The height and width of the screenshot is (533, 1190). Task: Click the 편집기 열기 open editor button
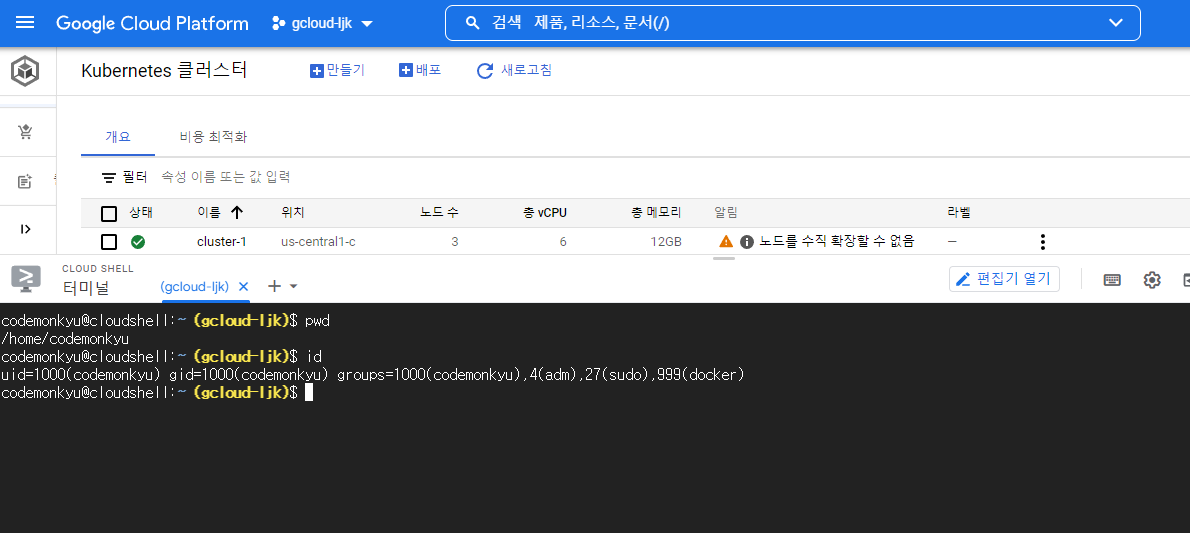coord(1004,279)
